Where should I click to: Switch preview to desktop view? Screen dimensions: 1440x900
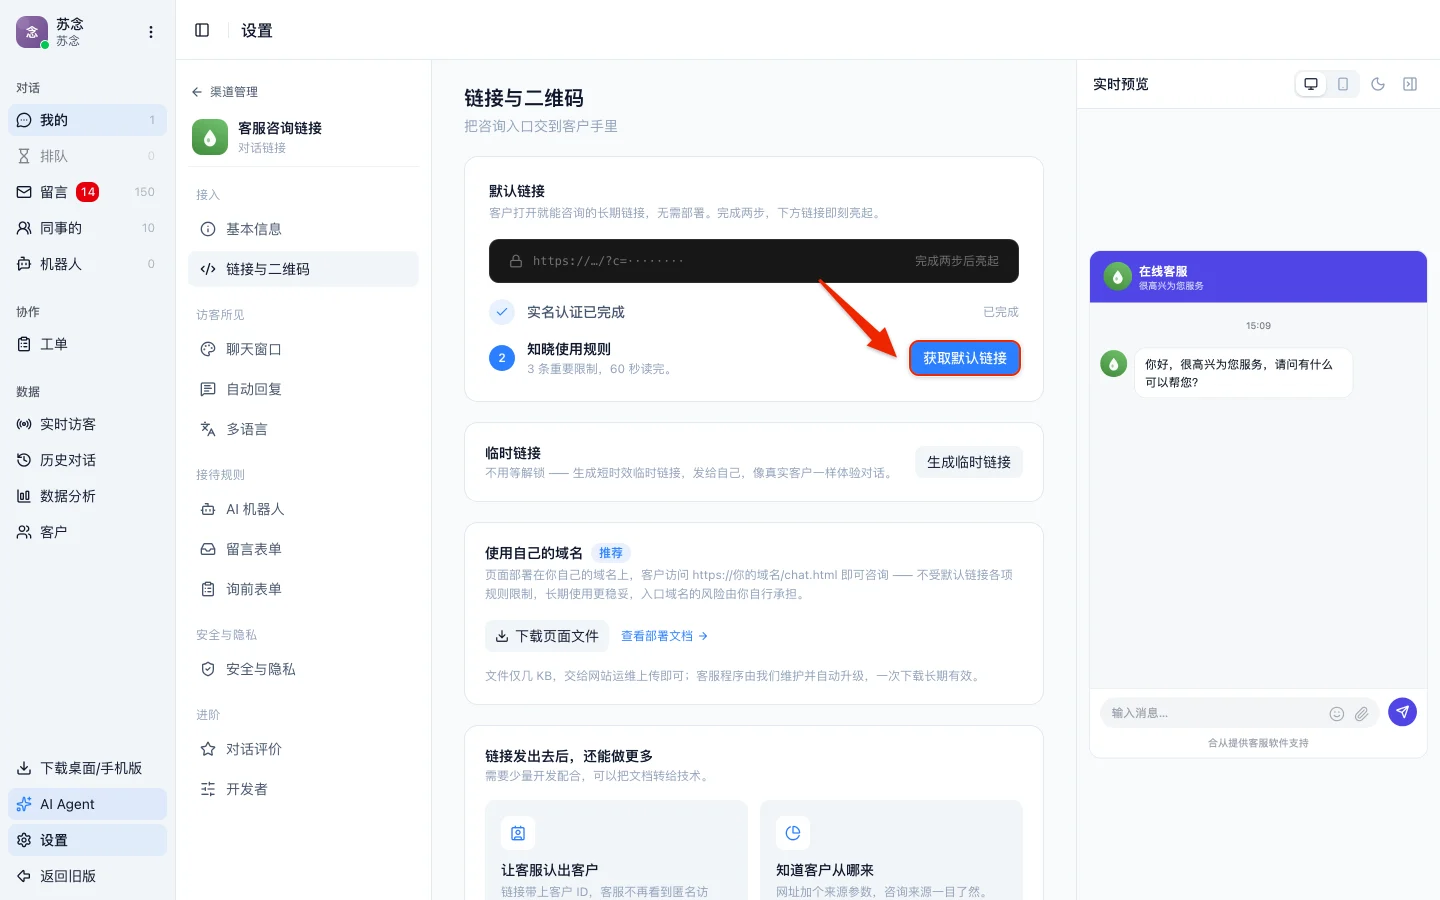point(1311,84)
